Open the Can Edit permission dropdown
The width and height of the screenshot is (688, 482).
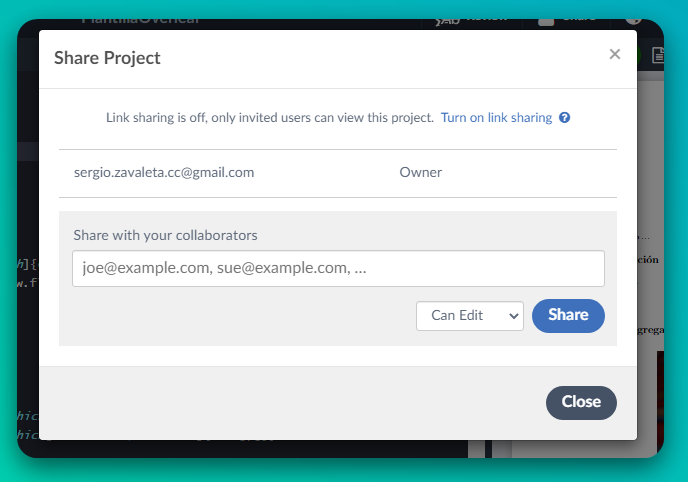(469, 316)
